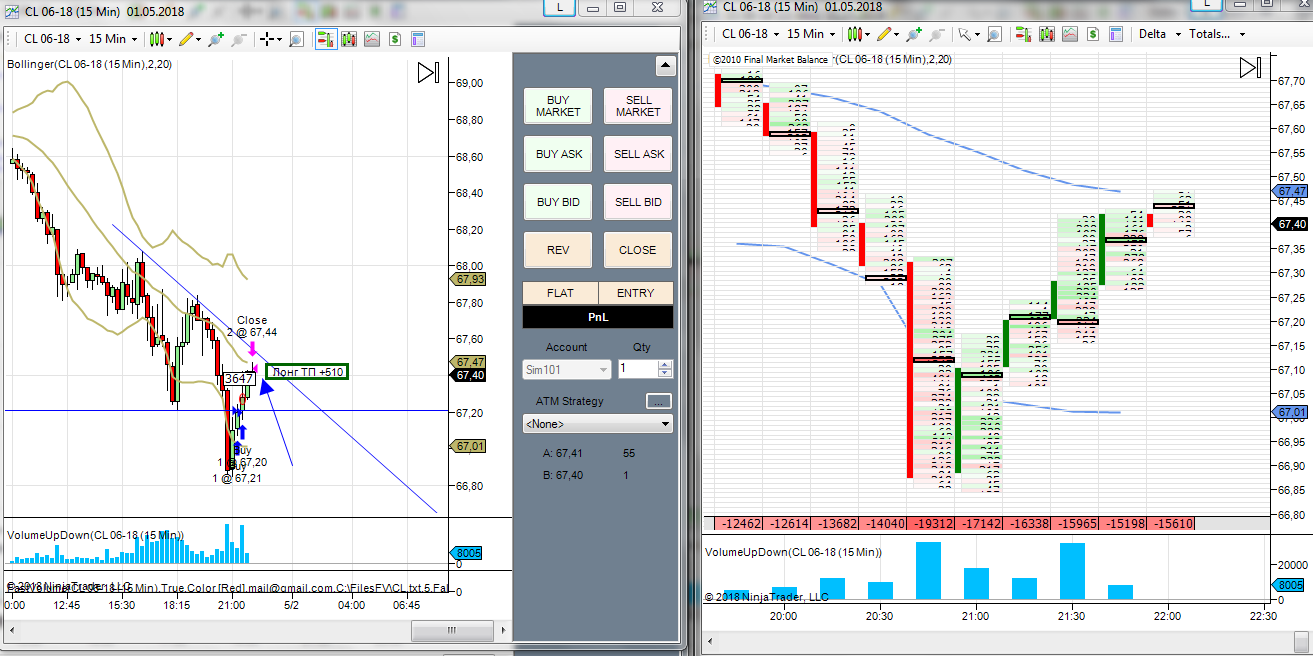
Task: Open Account Sim101 dropdown
Action: (566, 369)
